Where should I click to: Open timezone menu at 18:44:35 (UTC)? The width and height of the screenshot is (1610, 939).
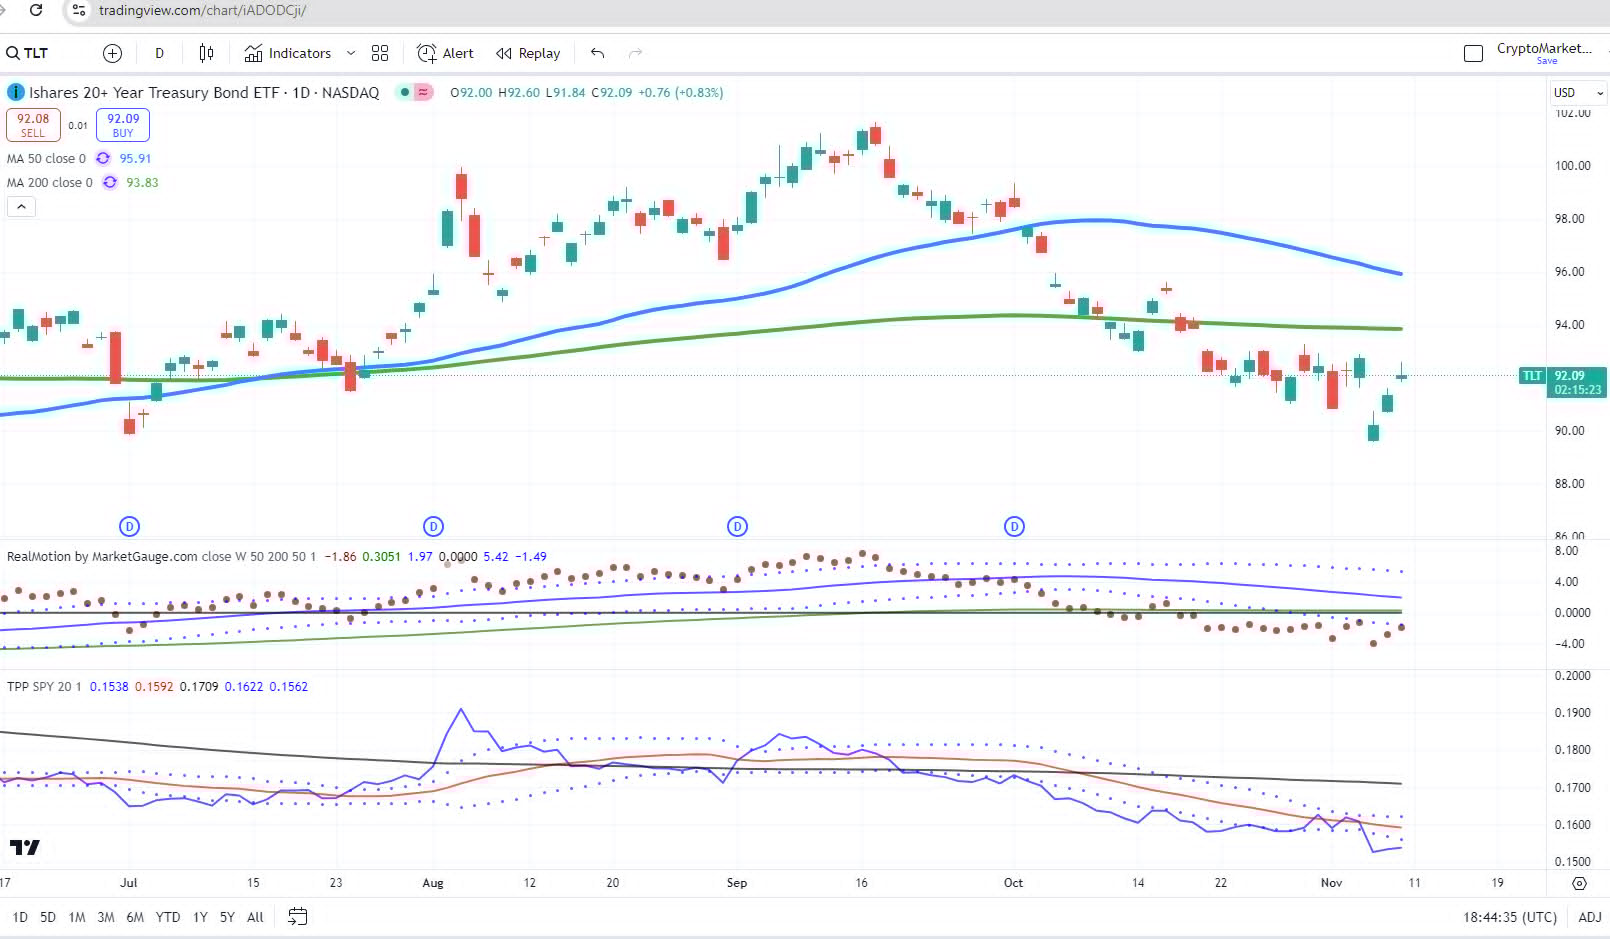[x=1510, y=917]
